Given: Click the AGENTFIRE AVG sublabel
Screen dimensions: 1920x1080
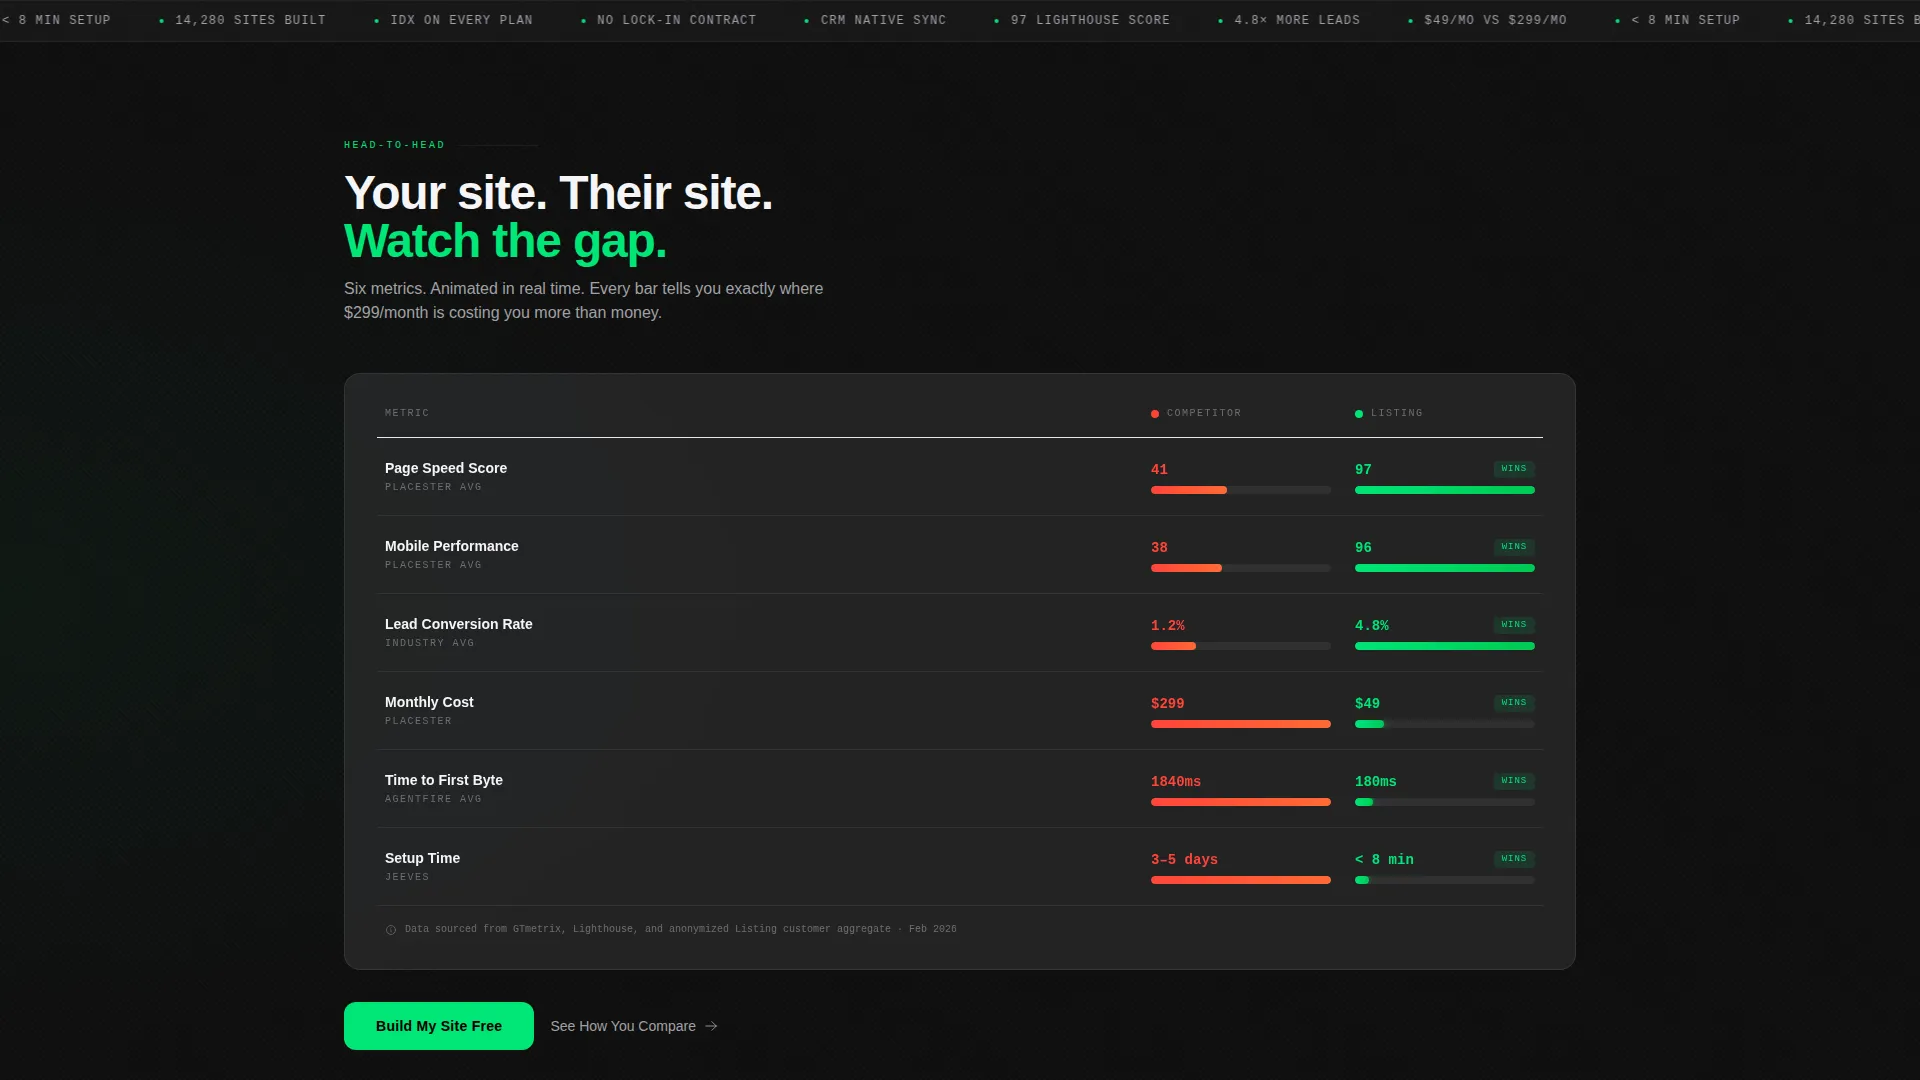Looking at the screenshot, I should [433, 799].
